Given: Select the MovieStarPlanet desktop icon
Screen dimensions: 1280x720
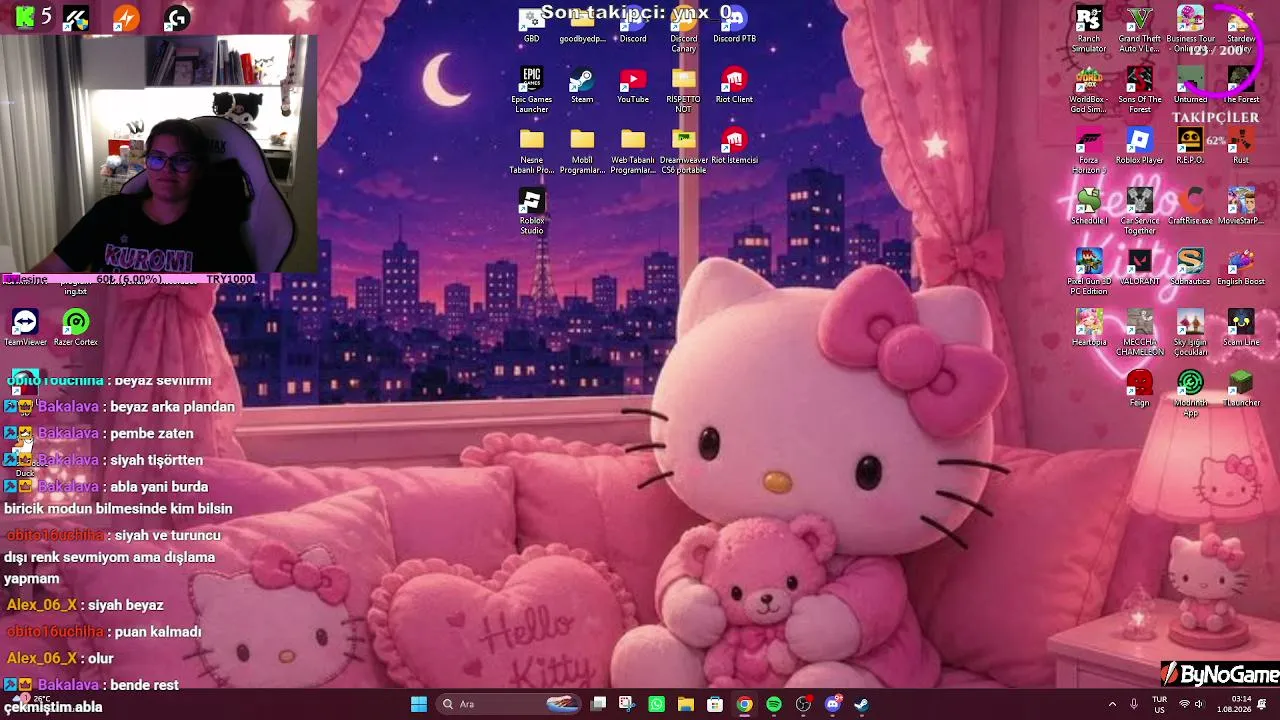Looking at the screenshot, I should pos(1241,207).
